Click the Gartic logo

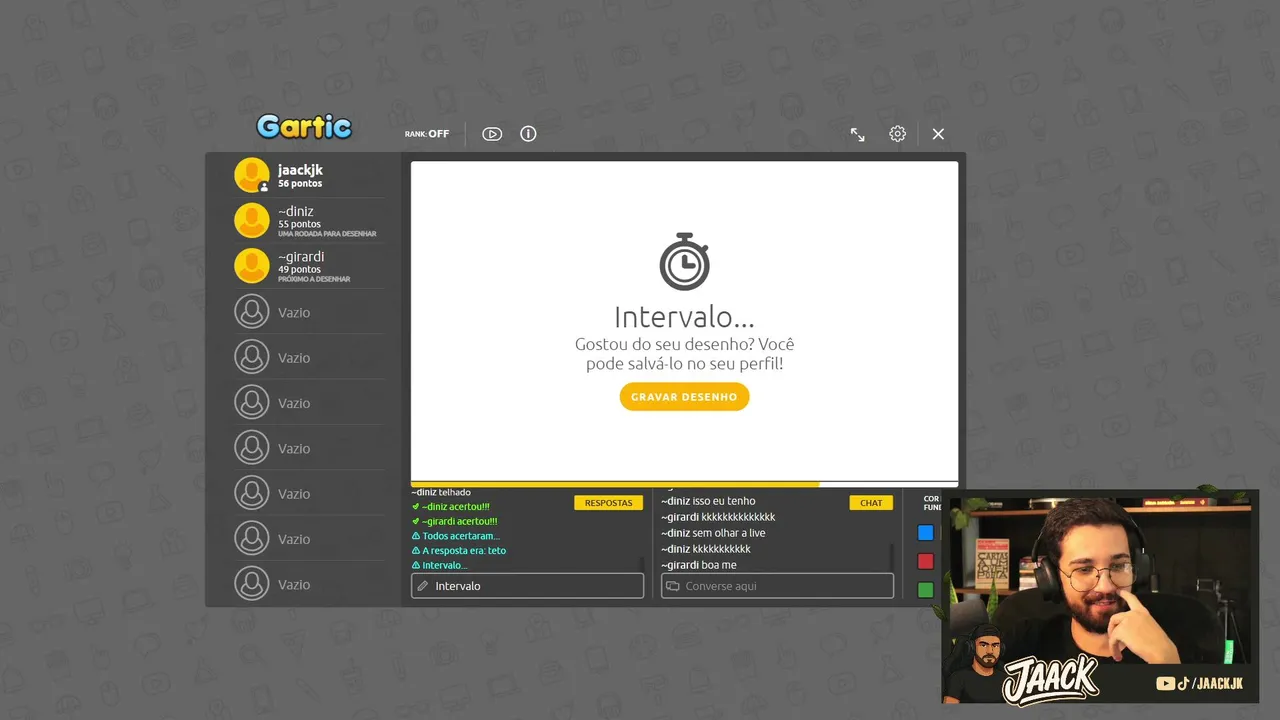coord(304,127)
